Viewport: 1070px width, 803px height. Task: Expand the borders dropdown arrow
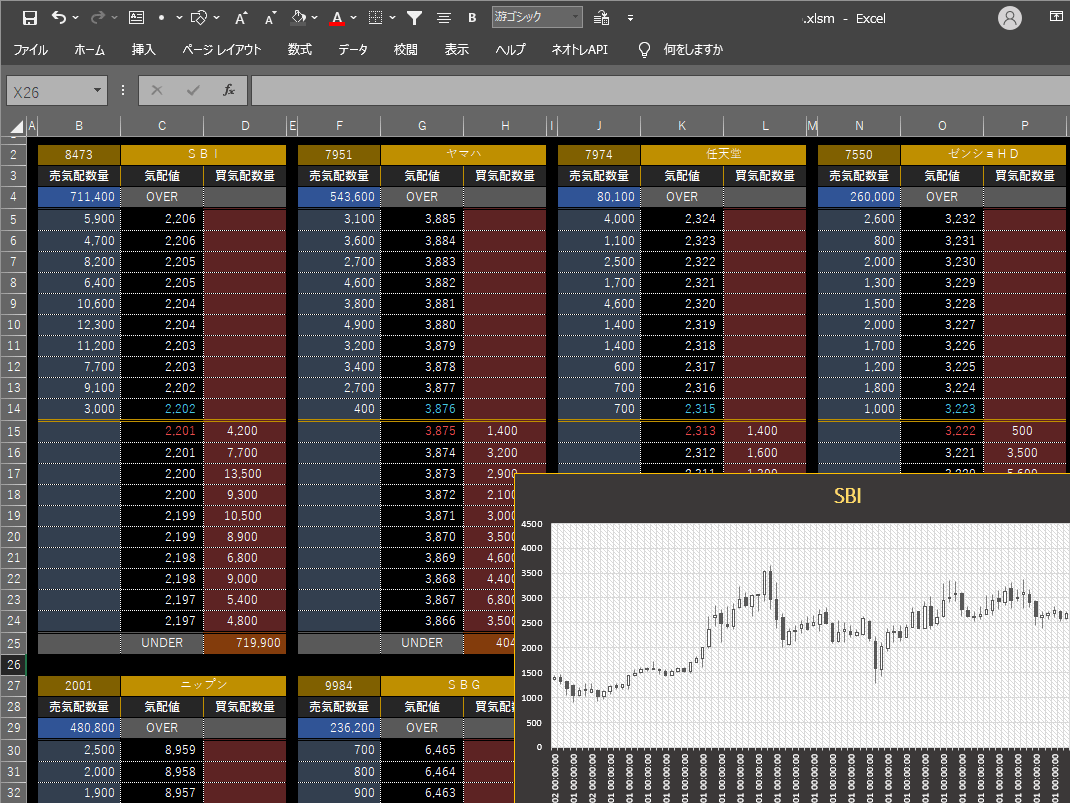392,18
